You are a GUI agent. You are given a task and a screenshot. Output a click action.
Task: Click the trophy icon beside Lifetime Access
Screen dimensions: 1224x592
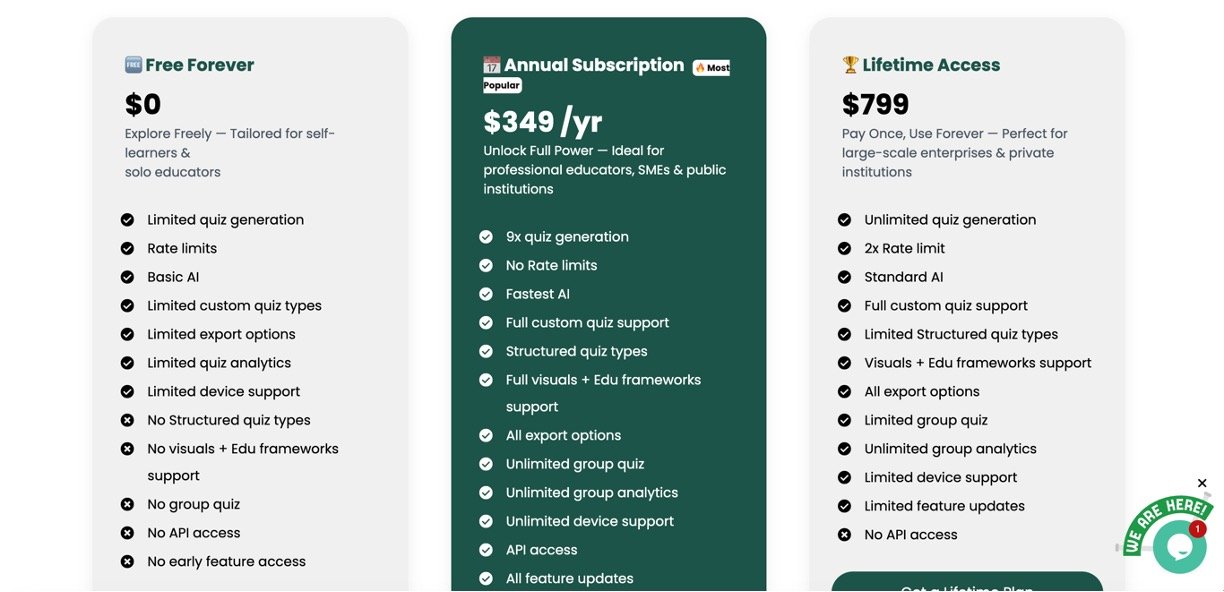[x=850, y=65]
